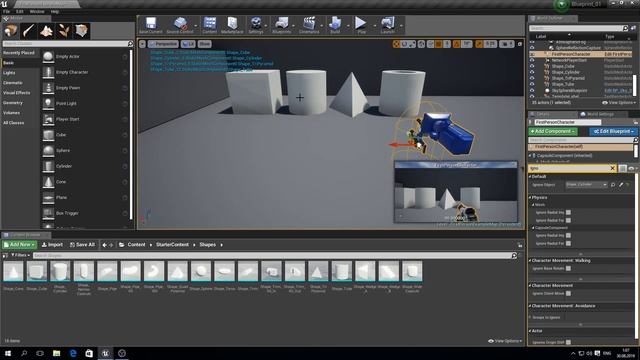Select the Sphere placement icon
This screenshot has height=360, width=640.
[x=48, y=151]
